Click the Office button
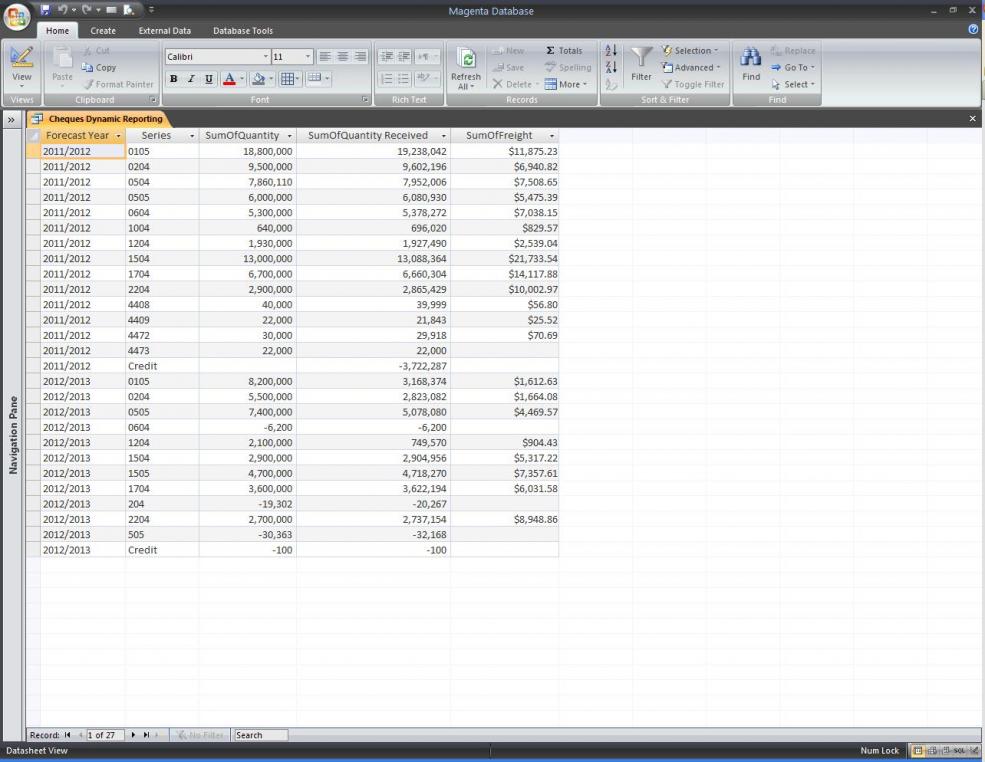 pyautogui.click(x=17, y=16)
